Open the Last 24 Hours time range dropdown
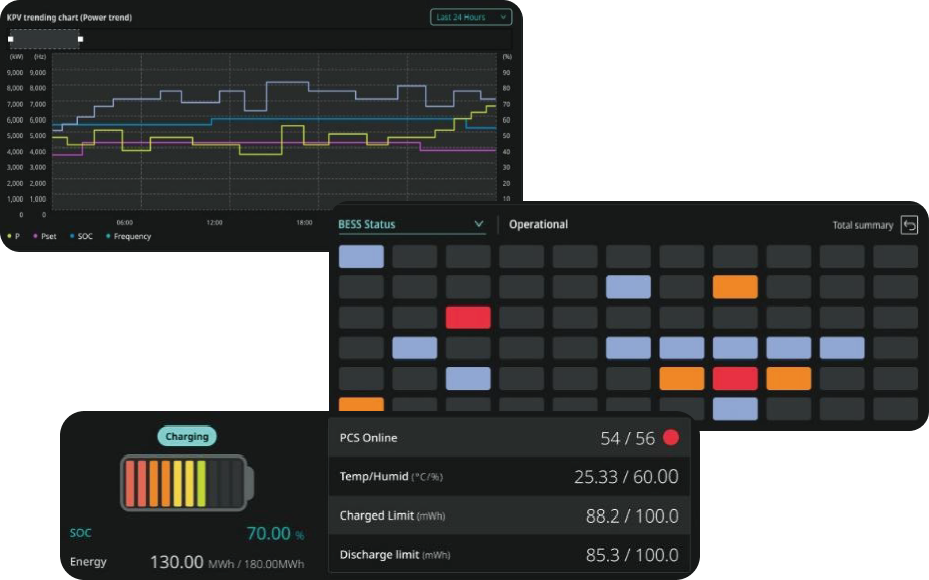 (x=471, y=17)
